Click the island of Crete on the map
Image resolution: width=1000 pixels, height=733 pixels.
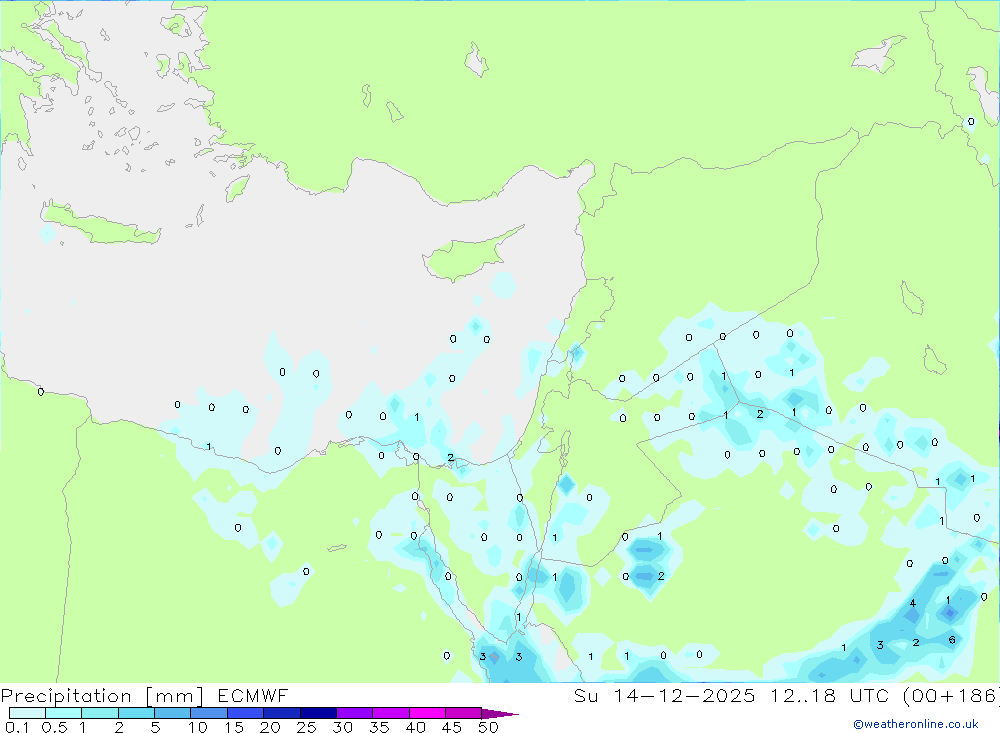coord(100,224)
